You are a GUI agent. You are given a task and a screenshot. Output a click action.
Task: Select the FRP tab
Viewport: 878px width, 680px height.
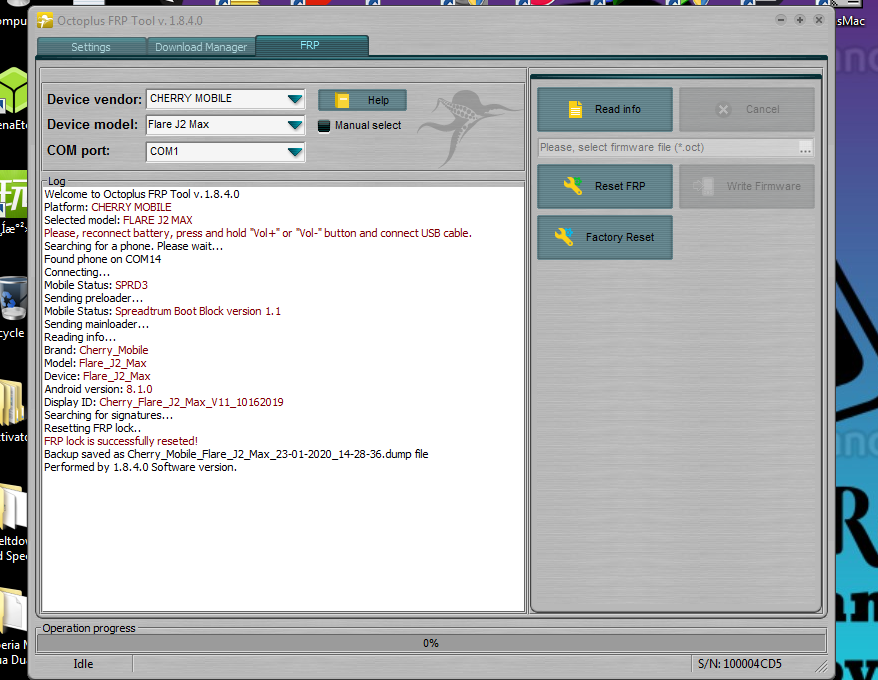click(x=311, y=45)
